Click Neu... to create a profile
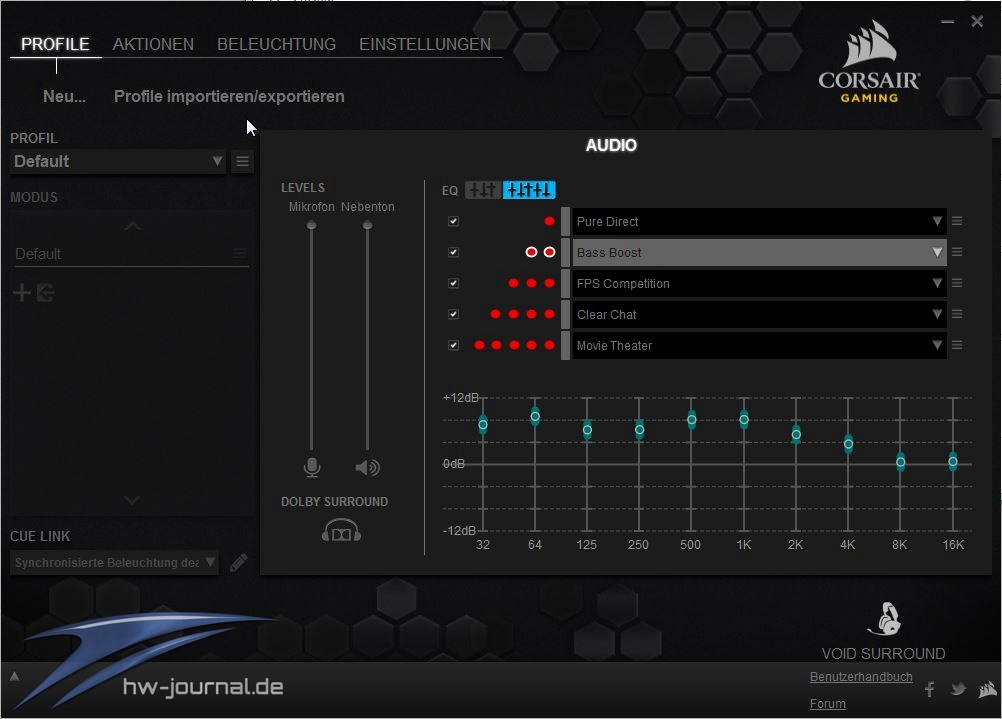 point(64,97)
